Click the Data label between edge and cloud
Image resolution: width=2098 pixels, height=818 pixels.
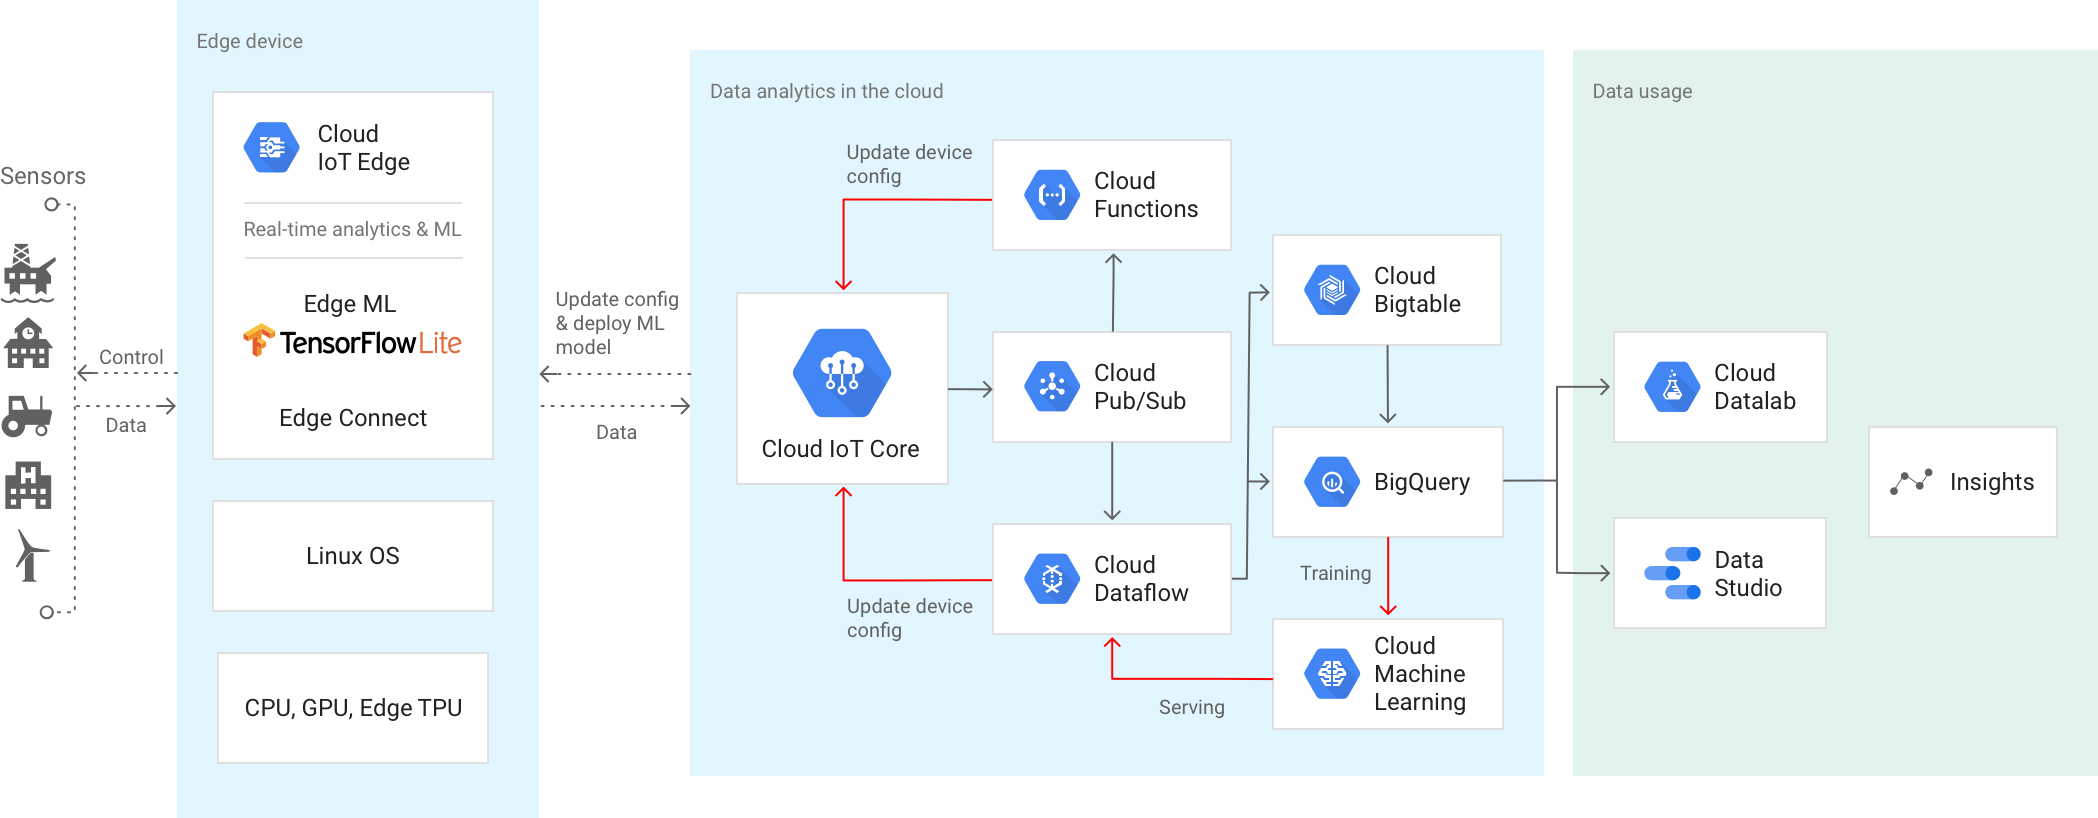click(x=616, y=432)
